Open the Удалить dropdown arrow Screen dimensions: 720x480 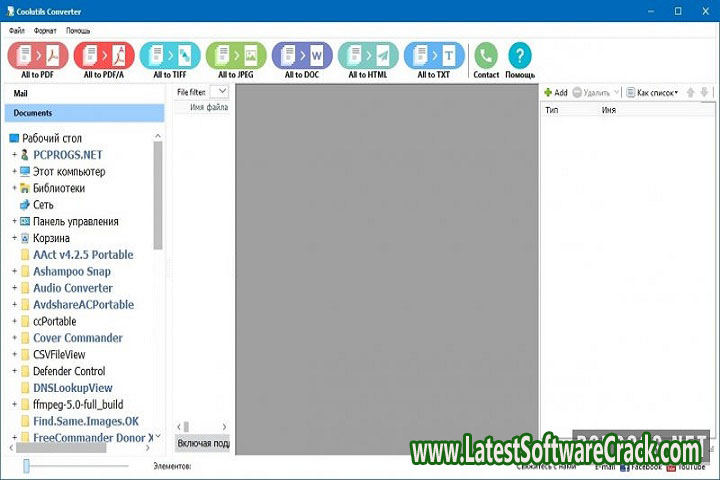coord(616,92)
